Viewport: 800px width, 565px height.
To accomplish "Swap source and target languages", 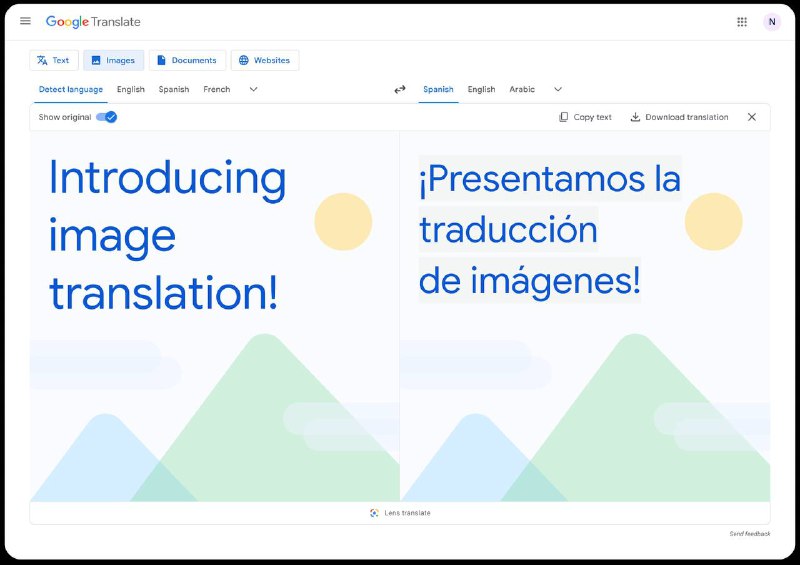I will point(400,89).
